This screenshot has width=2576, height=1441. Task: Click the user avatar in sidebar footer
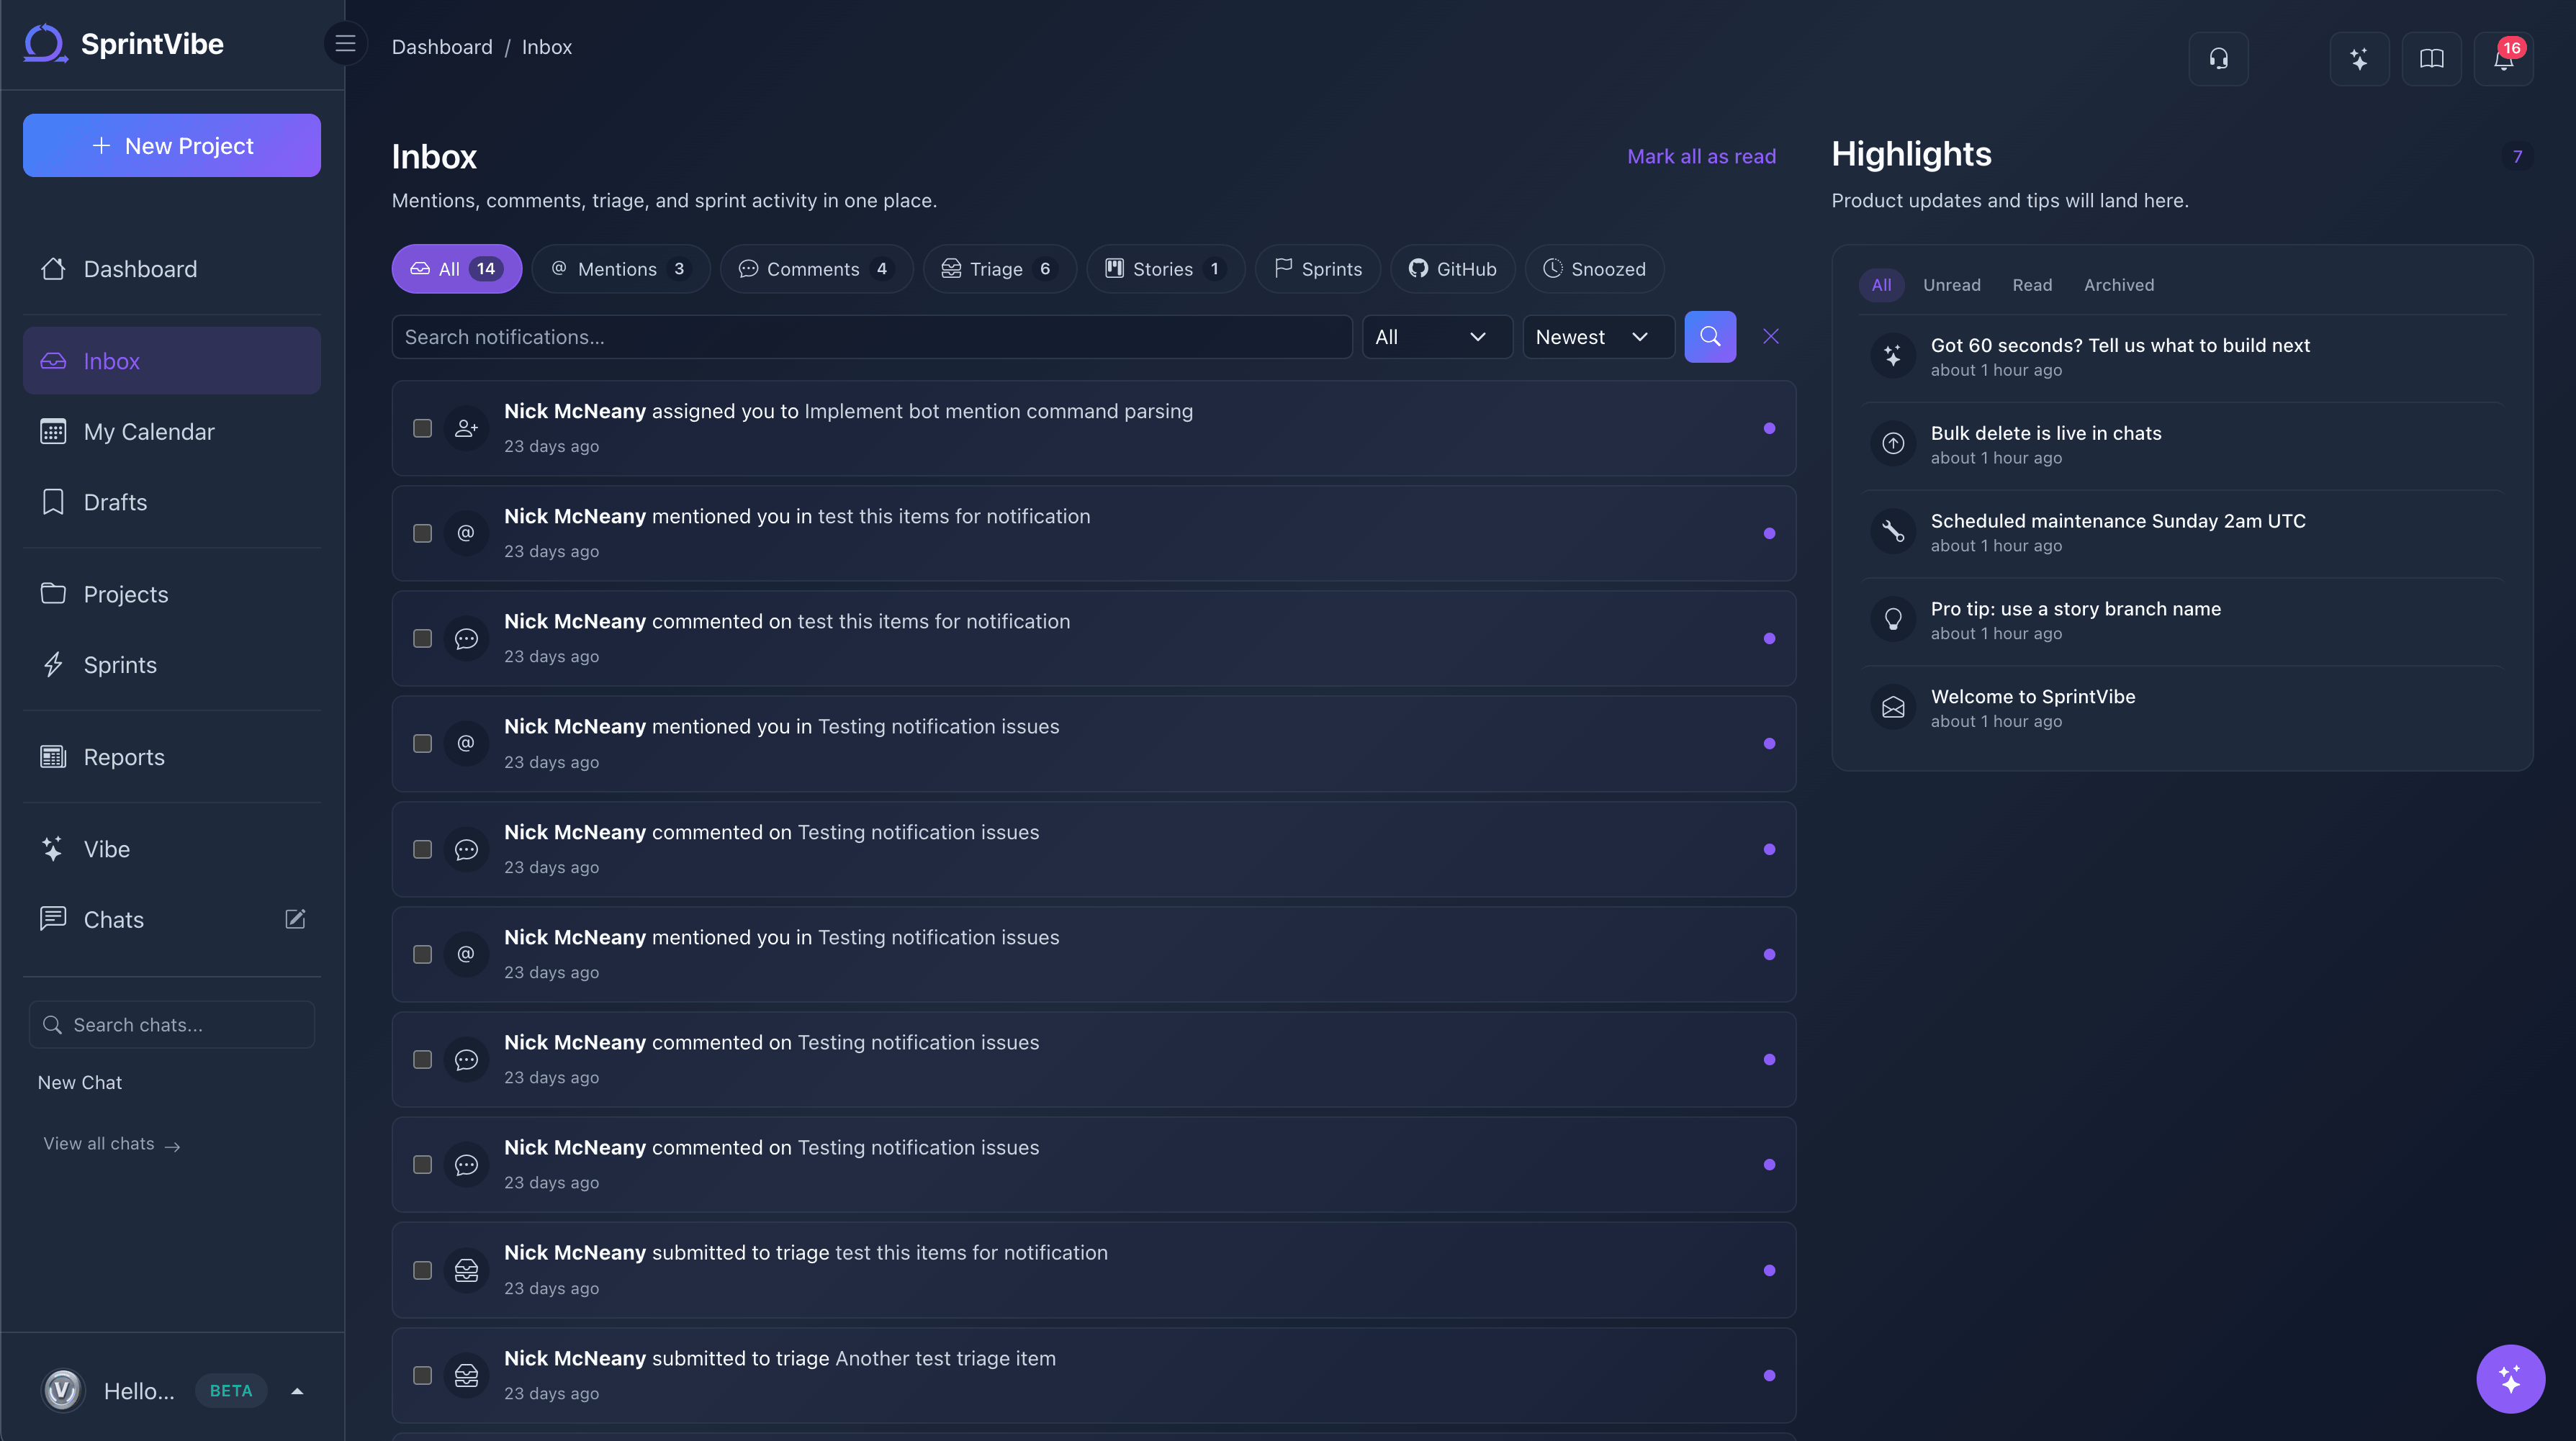62,1390
